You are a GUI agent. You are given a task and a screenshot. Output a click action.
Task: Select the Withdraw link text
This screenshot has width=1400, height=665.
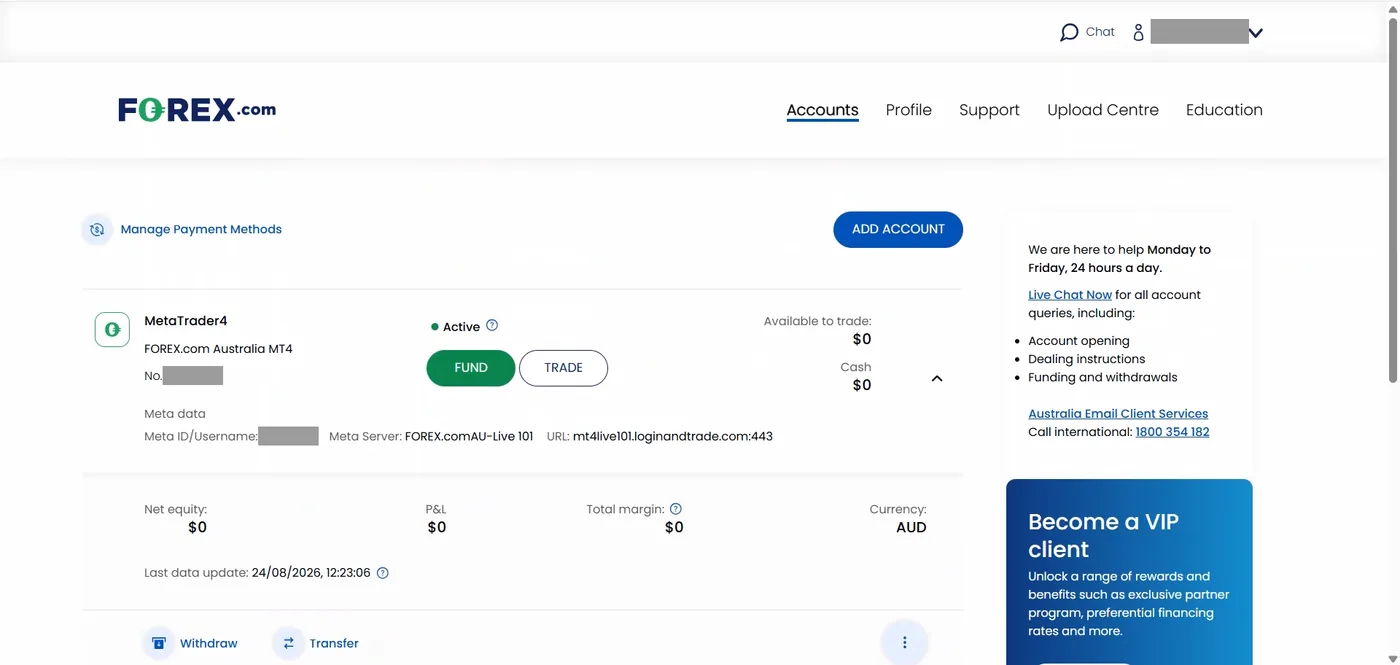coord(208,643)
